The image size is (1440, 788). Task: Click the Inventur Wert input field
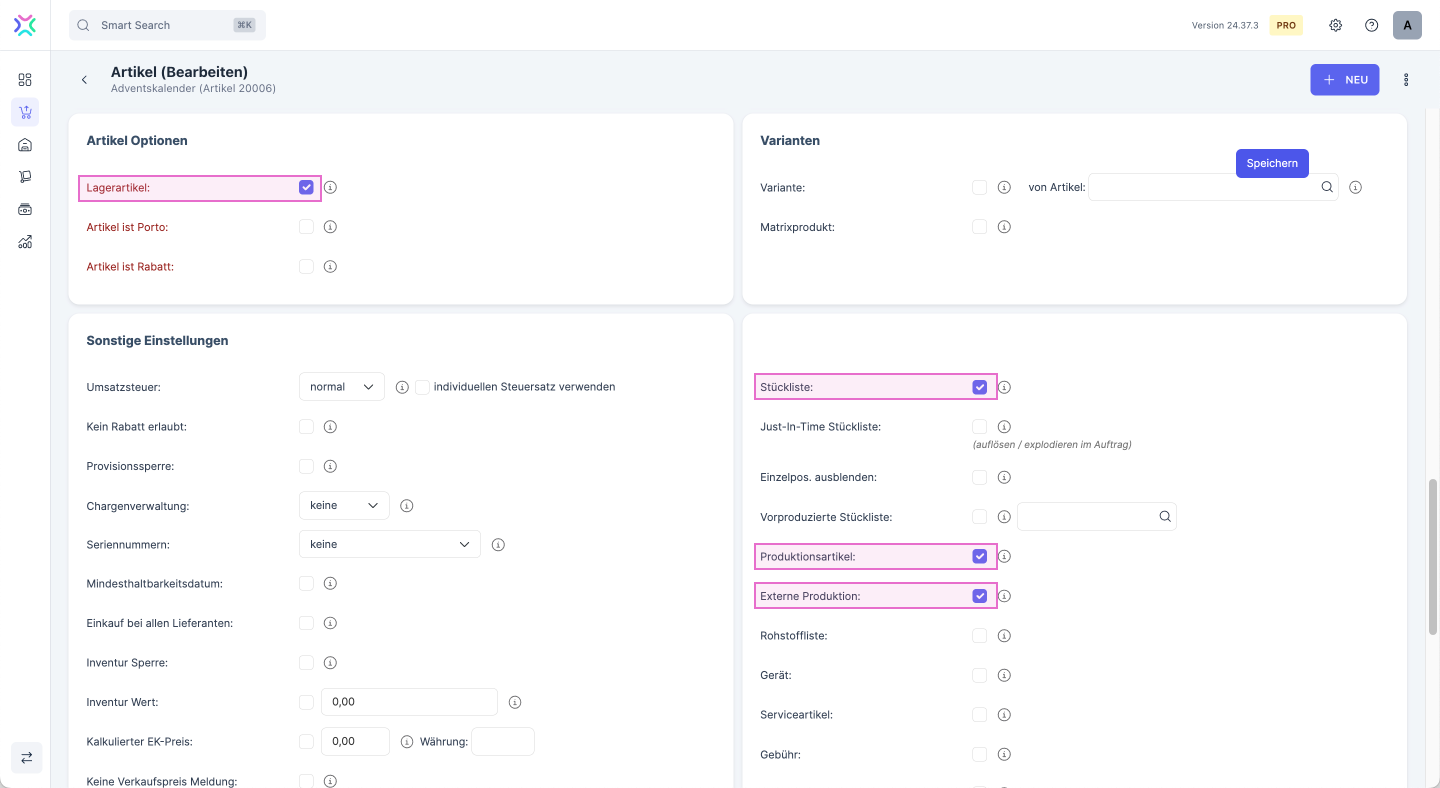click(408, 702)
